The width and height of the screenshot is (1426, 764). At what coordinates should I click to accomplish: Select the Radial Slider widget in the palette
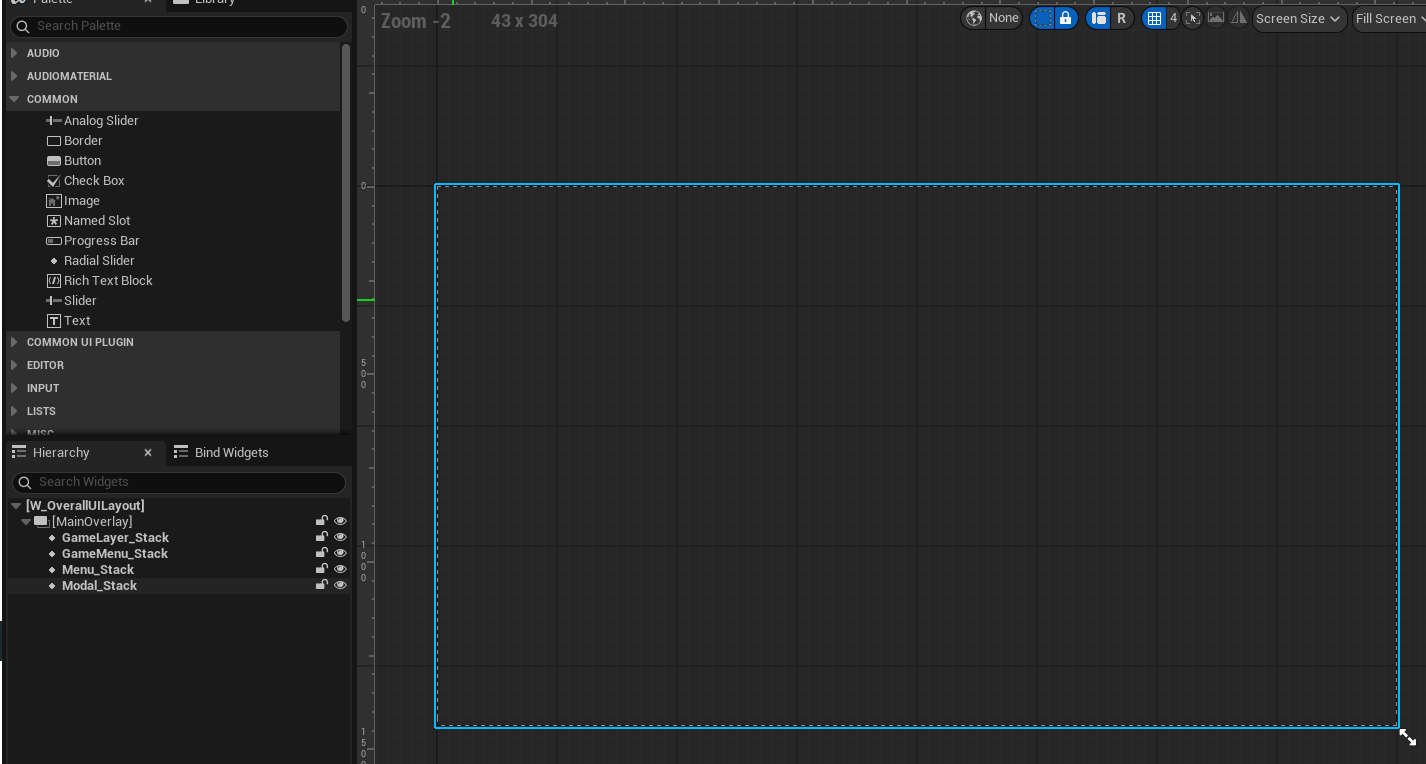pyautogui.click(x=90, y=261)
